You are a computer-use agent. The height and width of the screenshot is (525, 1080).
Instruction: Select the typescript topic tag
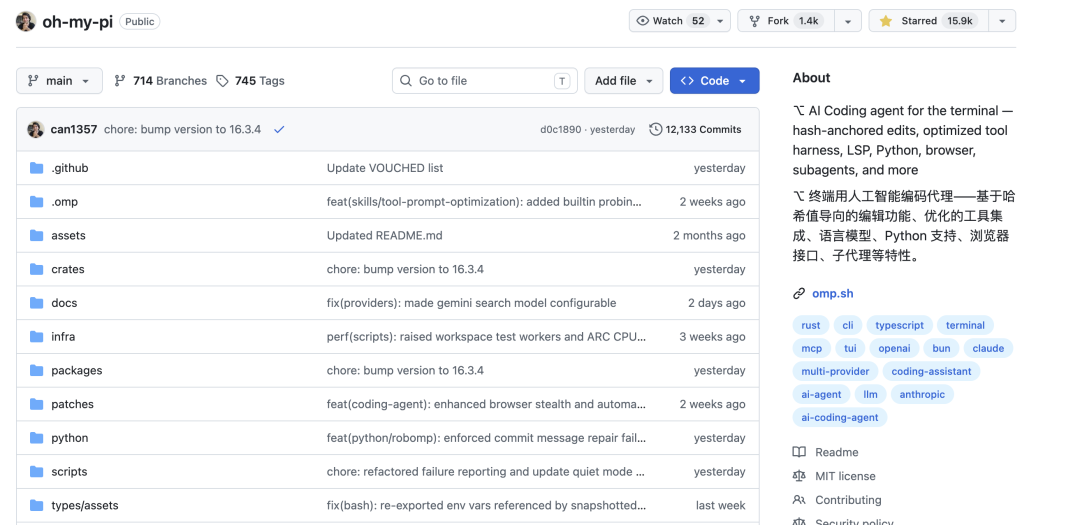(x=900, y=325)
